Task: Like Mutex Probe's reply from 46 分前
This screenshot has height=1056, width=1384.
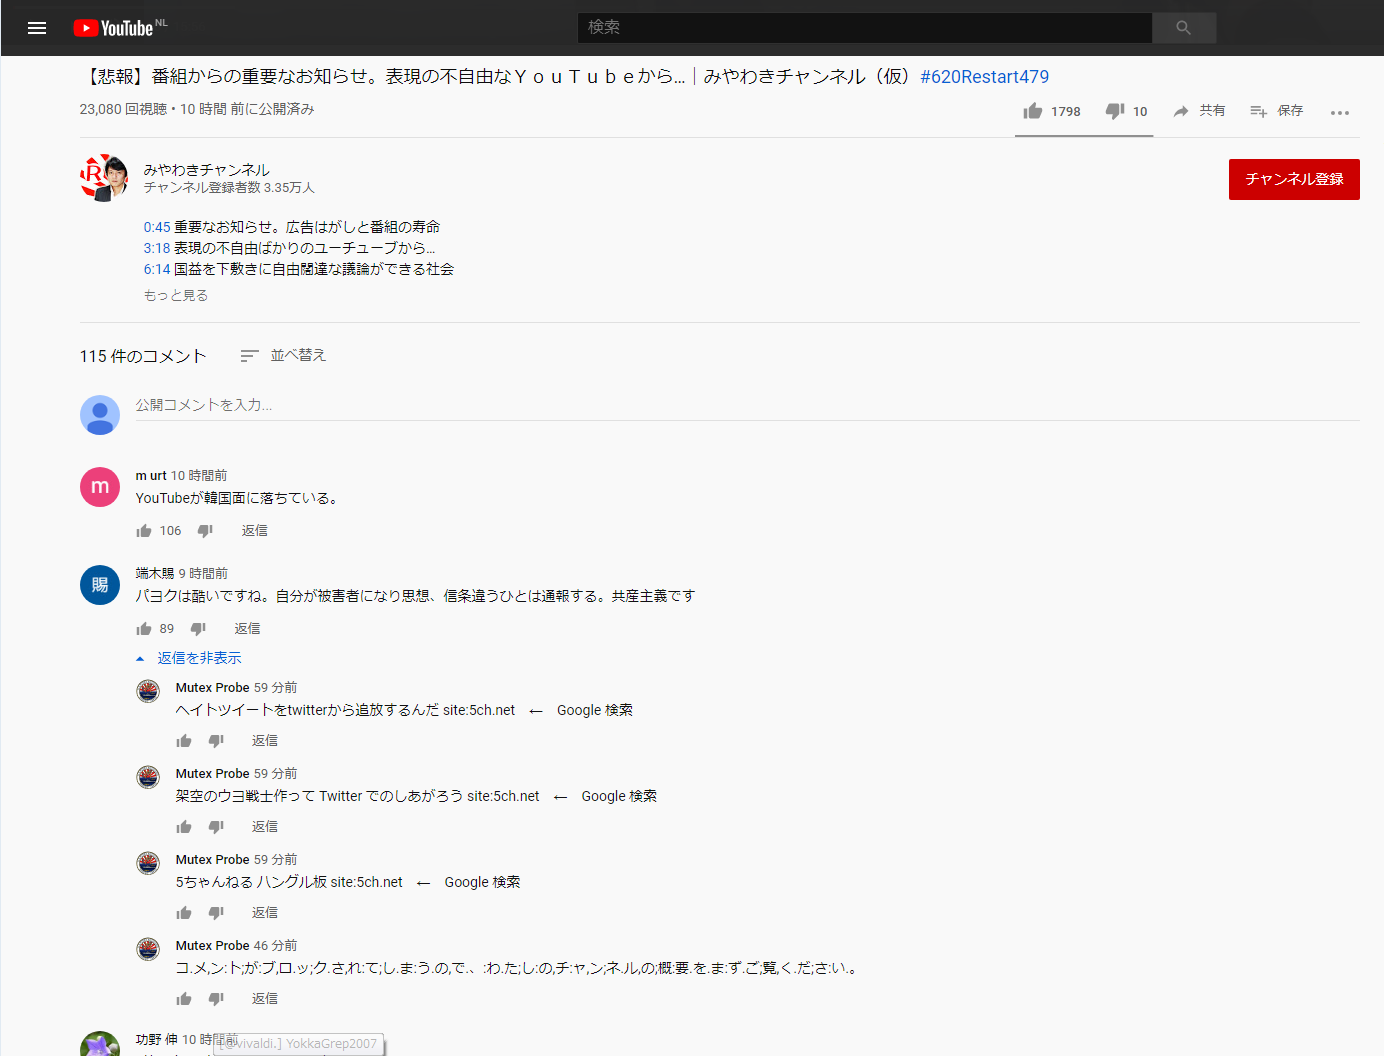Action: pyautogui.click(x=184, y=999)
